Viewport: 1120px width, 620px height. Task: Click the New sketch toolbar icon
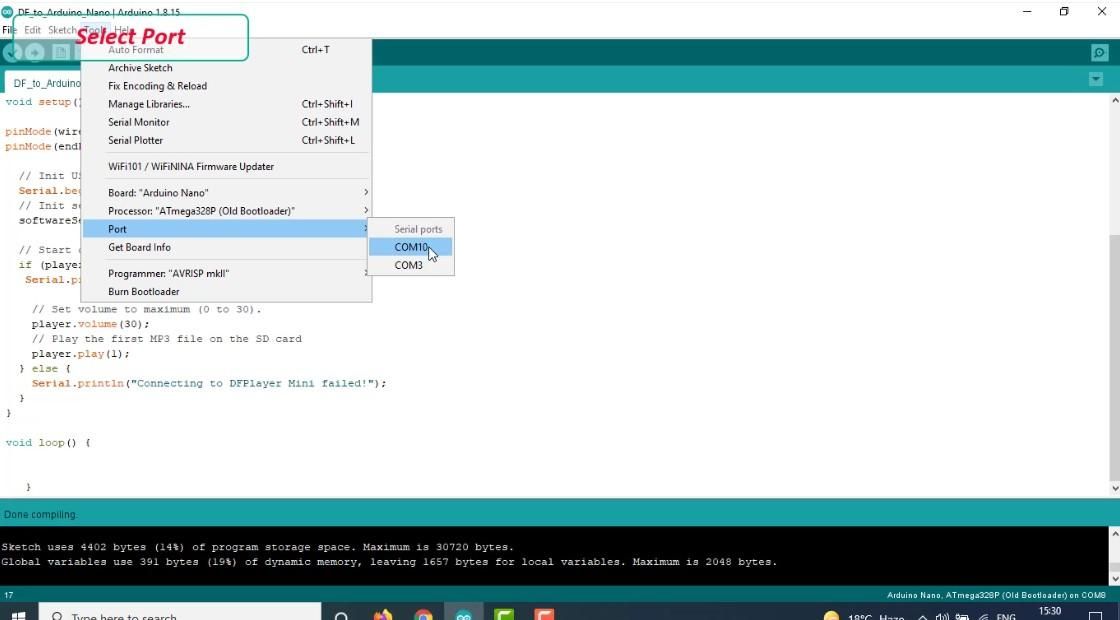point(59,52)
